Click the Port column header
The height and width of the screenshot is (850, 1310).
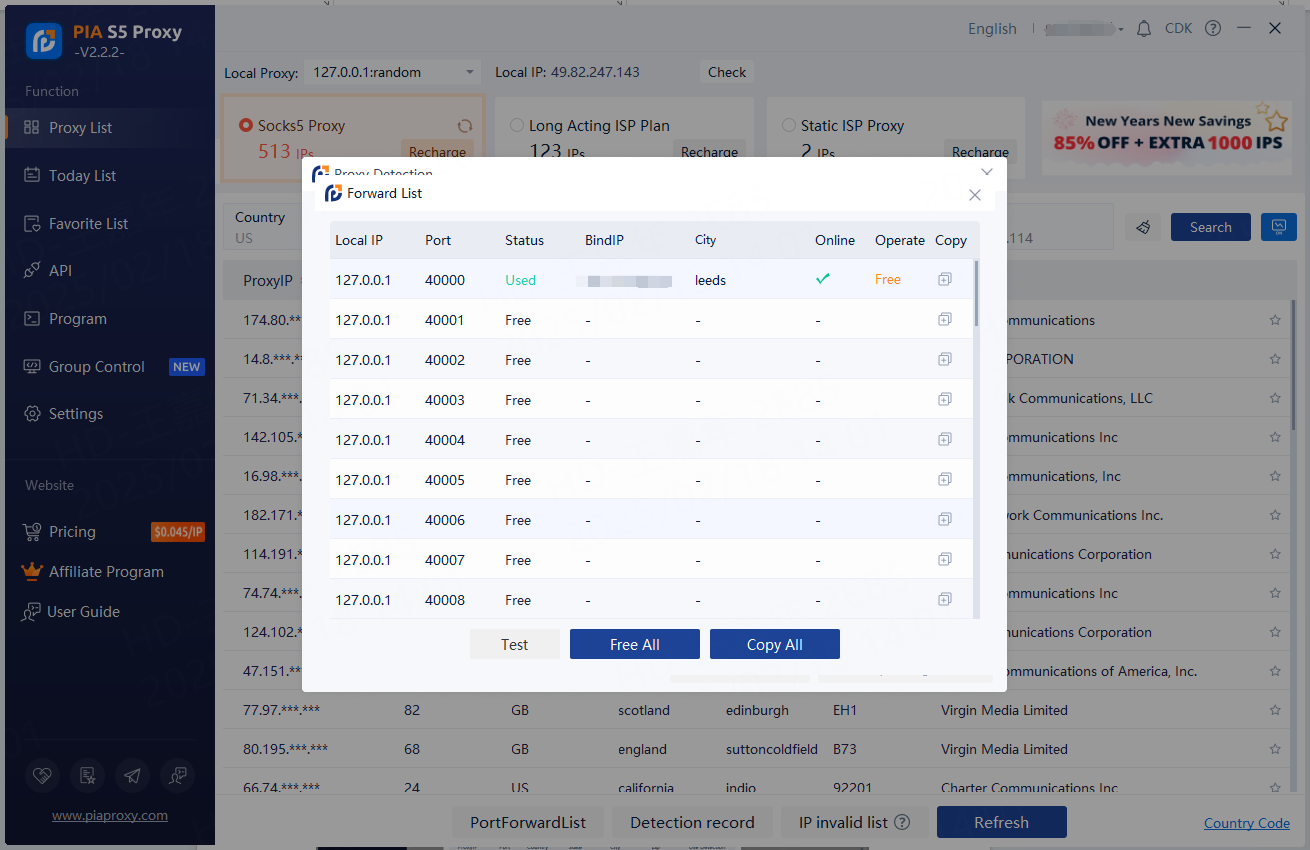coord(438,240)
